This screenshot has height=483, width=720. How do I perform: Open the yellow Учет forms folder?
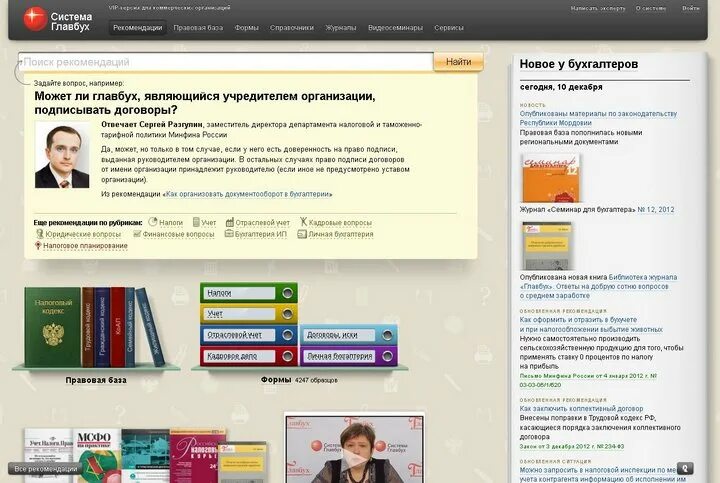pos(248,314)
